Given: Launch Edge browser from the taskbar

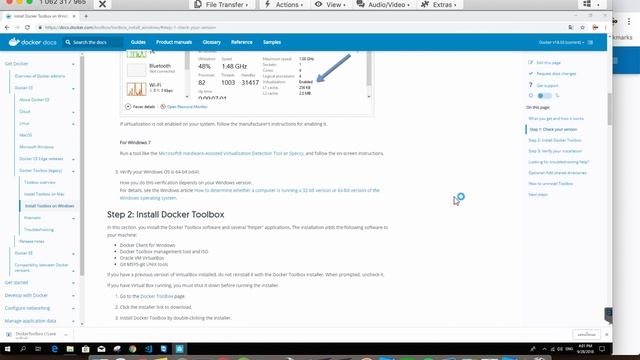Looking at the screenshot, I should tap(54, 349).
